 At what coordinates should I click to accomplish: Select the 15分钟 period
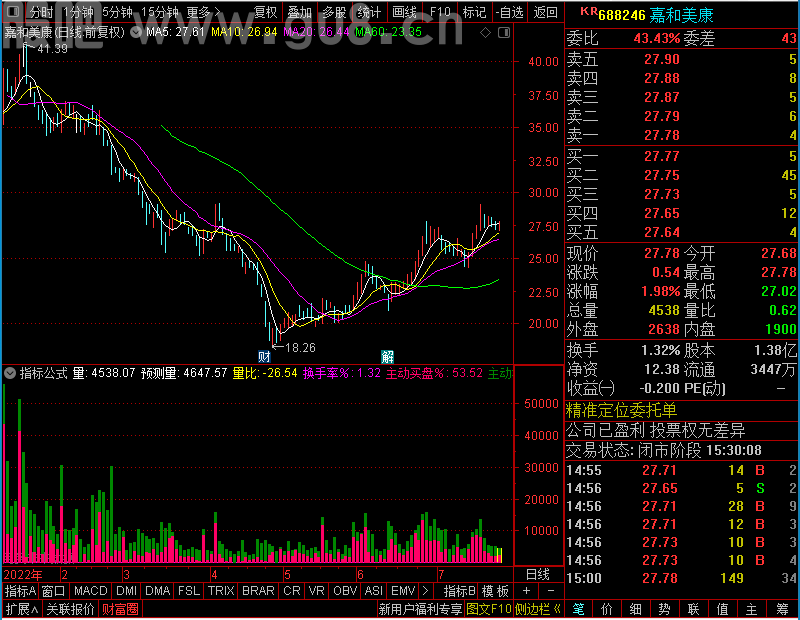(x=160, y=12)
